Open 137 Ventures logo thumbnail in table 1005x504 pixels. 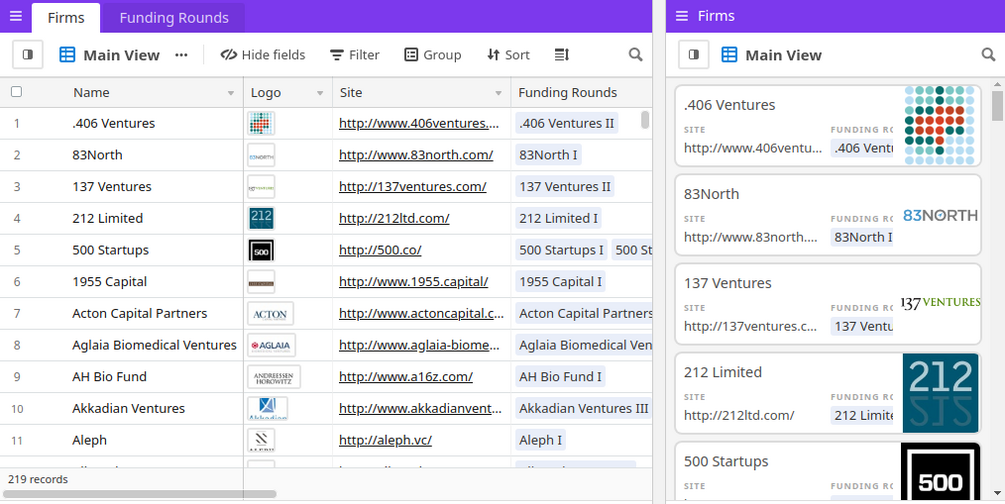[x=261, y=187]
